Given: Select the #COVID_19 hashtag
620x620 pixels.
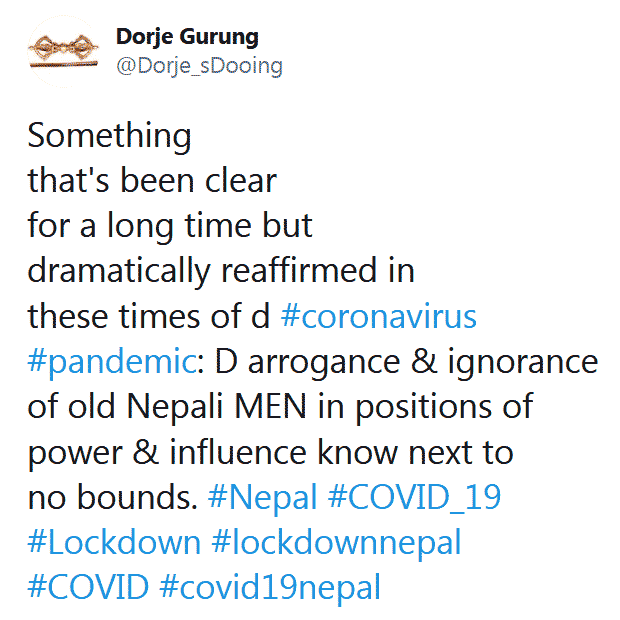Looking at the screenshot, I should [414, 497].
